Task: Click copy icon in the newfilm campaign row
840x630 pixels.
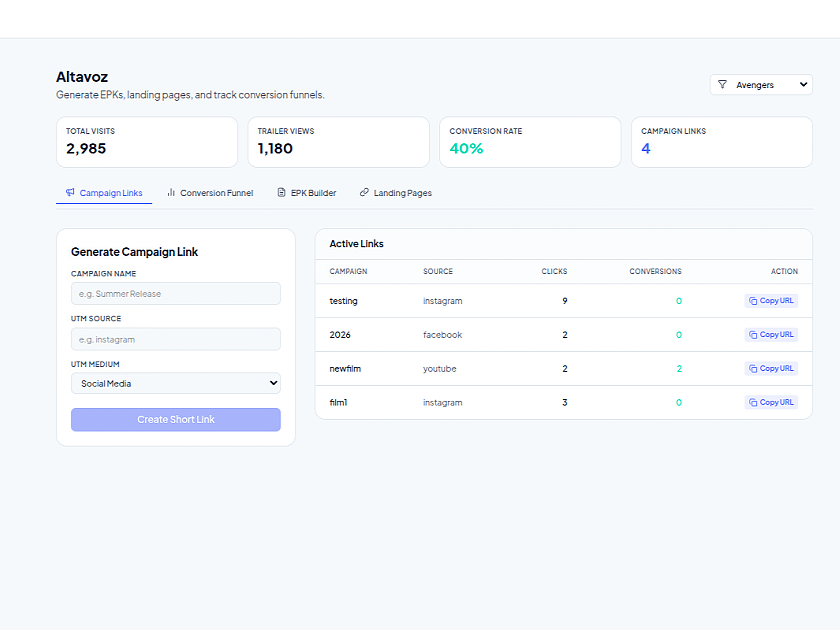Action: tap(754, 369)
